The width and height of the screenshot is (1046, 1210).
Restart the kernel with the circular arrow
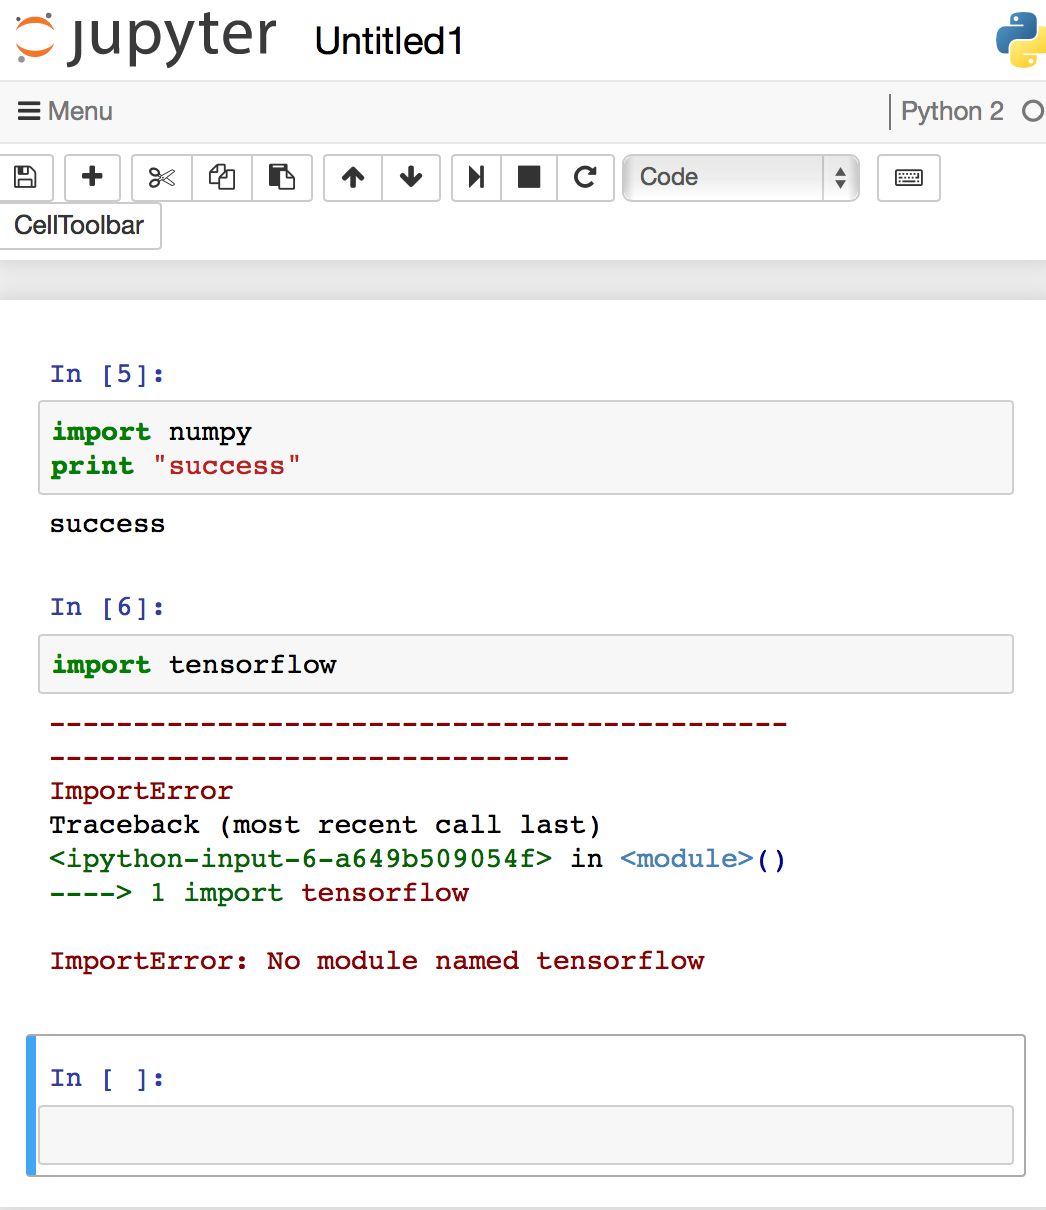[585, 178]
